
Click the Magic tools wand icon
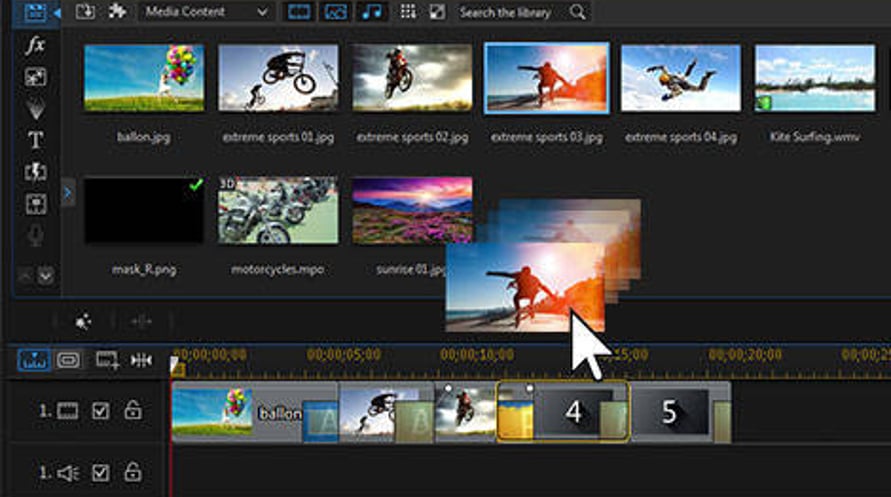pyautogui.click(x=84, y=321)
